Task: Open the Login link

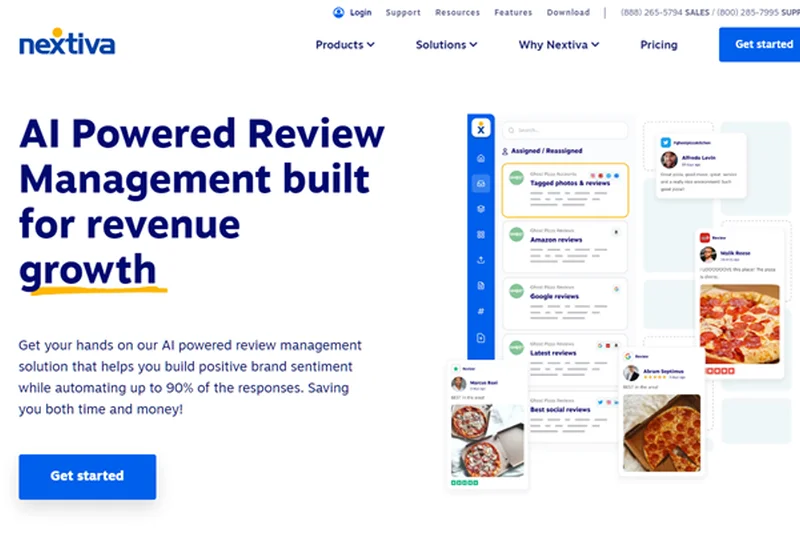Action: [361, 12]
